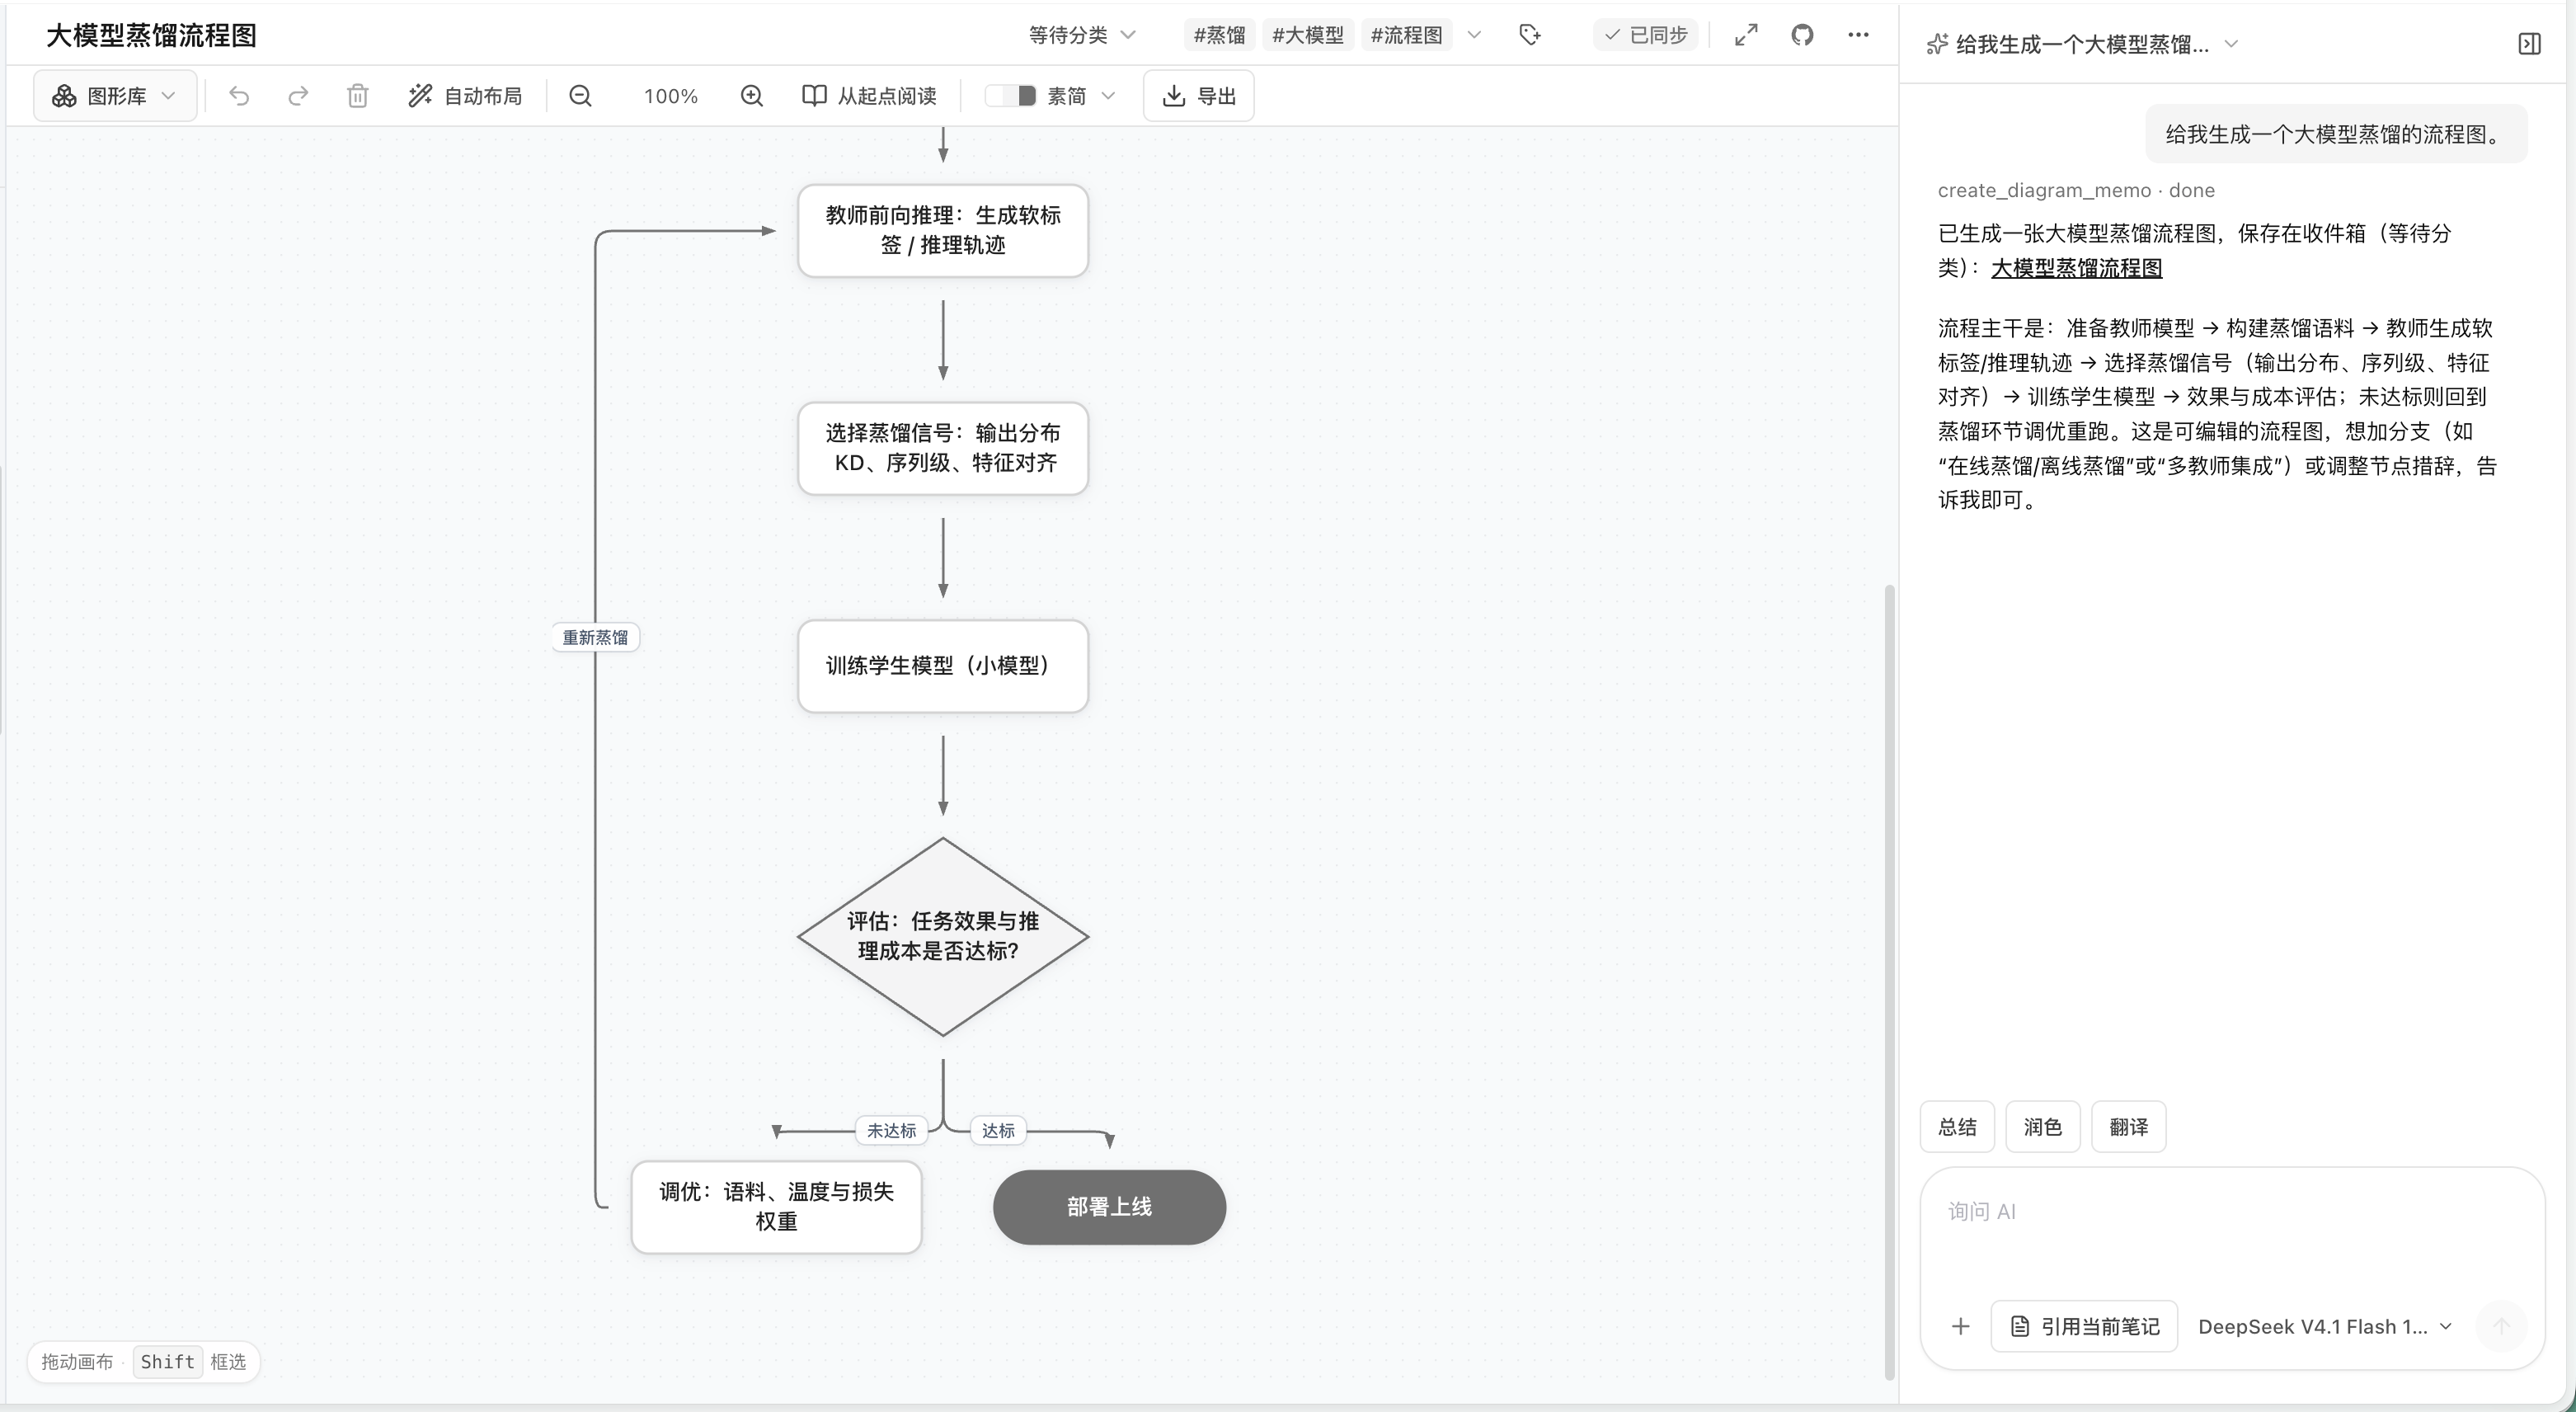Click the 导出 export button

coord(1198,96)
